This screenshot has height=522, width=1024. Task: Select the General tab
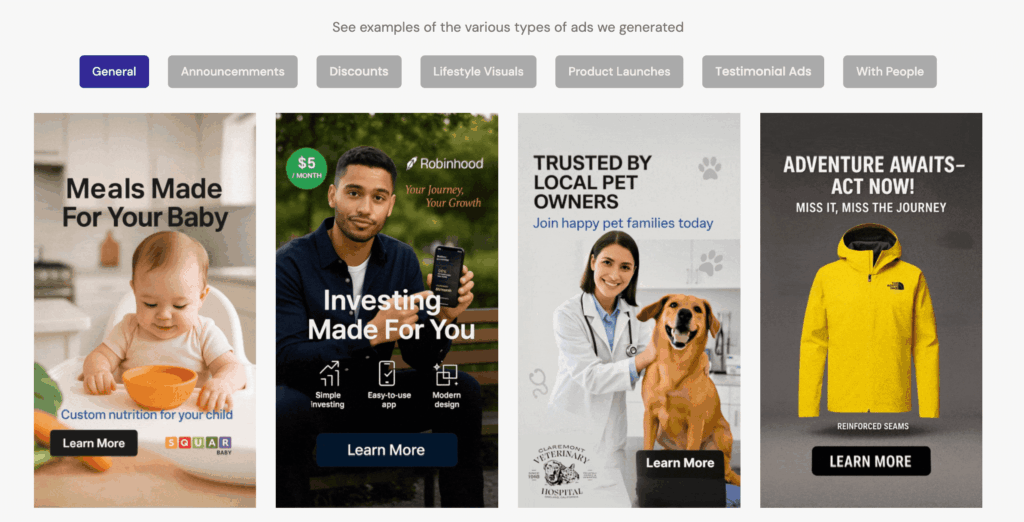tap(114, 71)
